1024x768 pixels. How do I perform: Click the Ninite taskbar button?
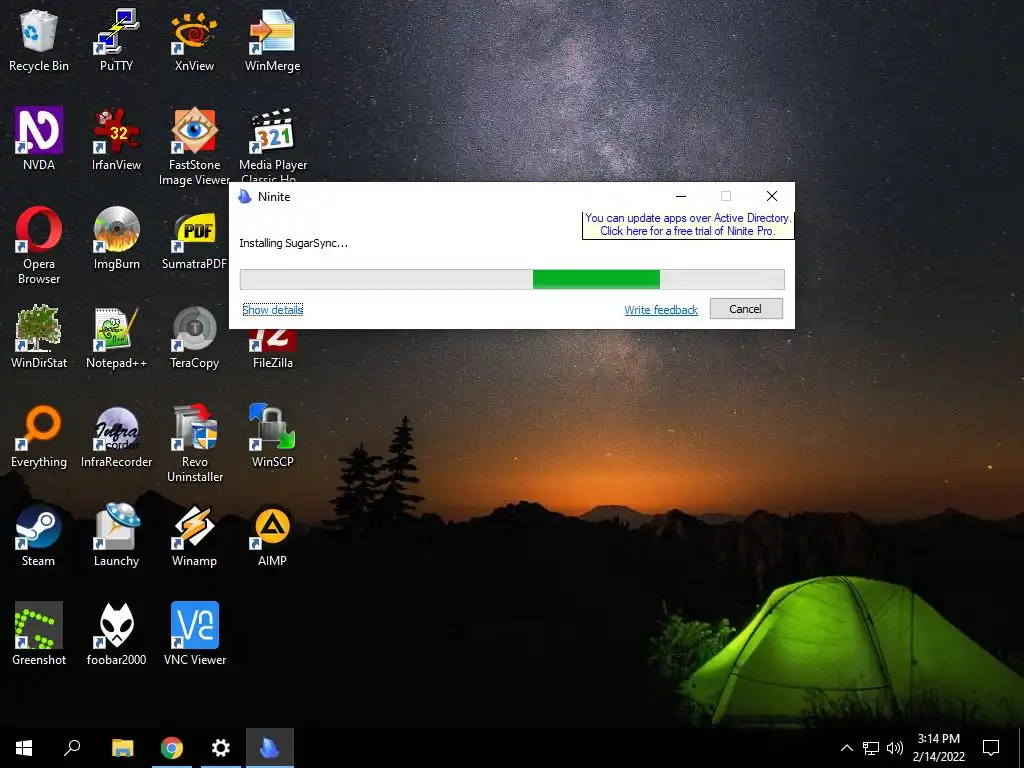270,748
